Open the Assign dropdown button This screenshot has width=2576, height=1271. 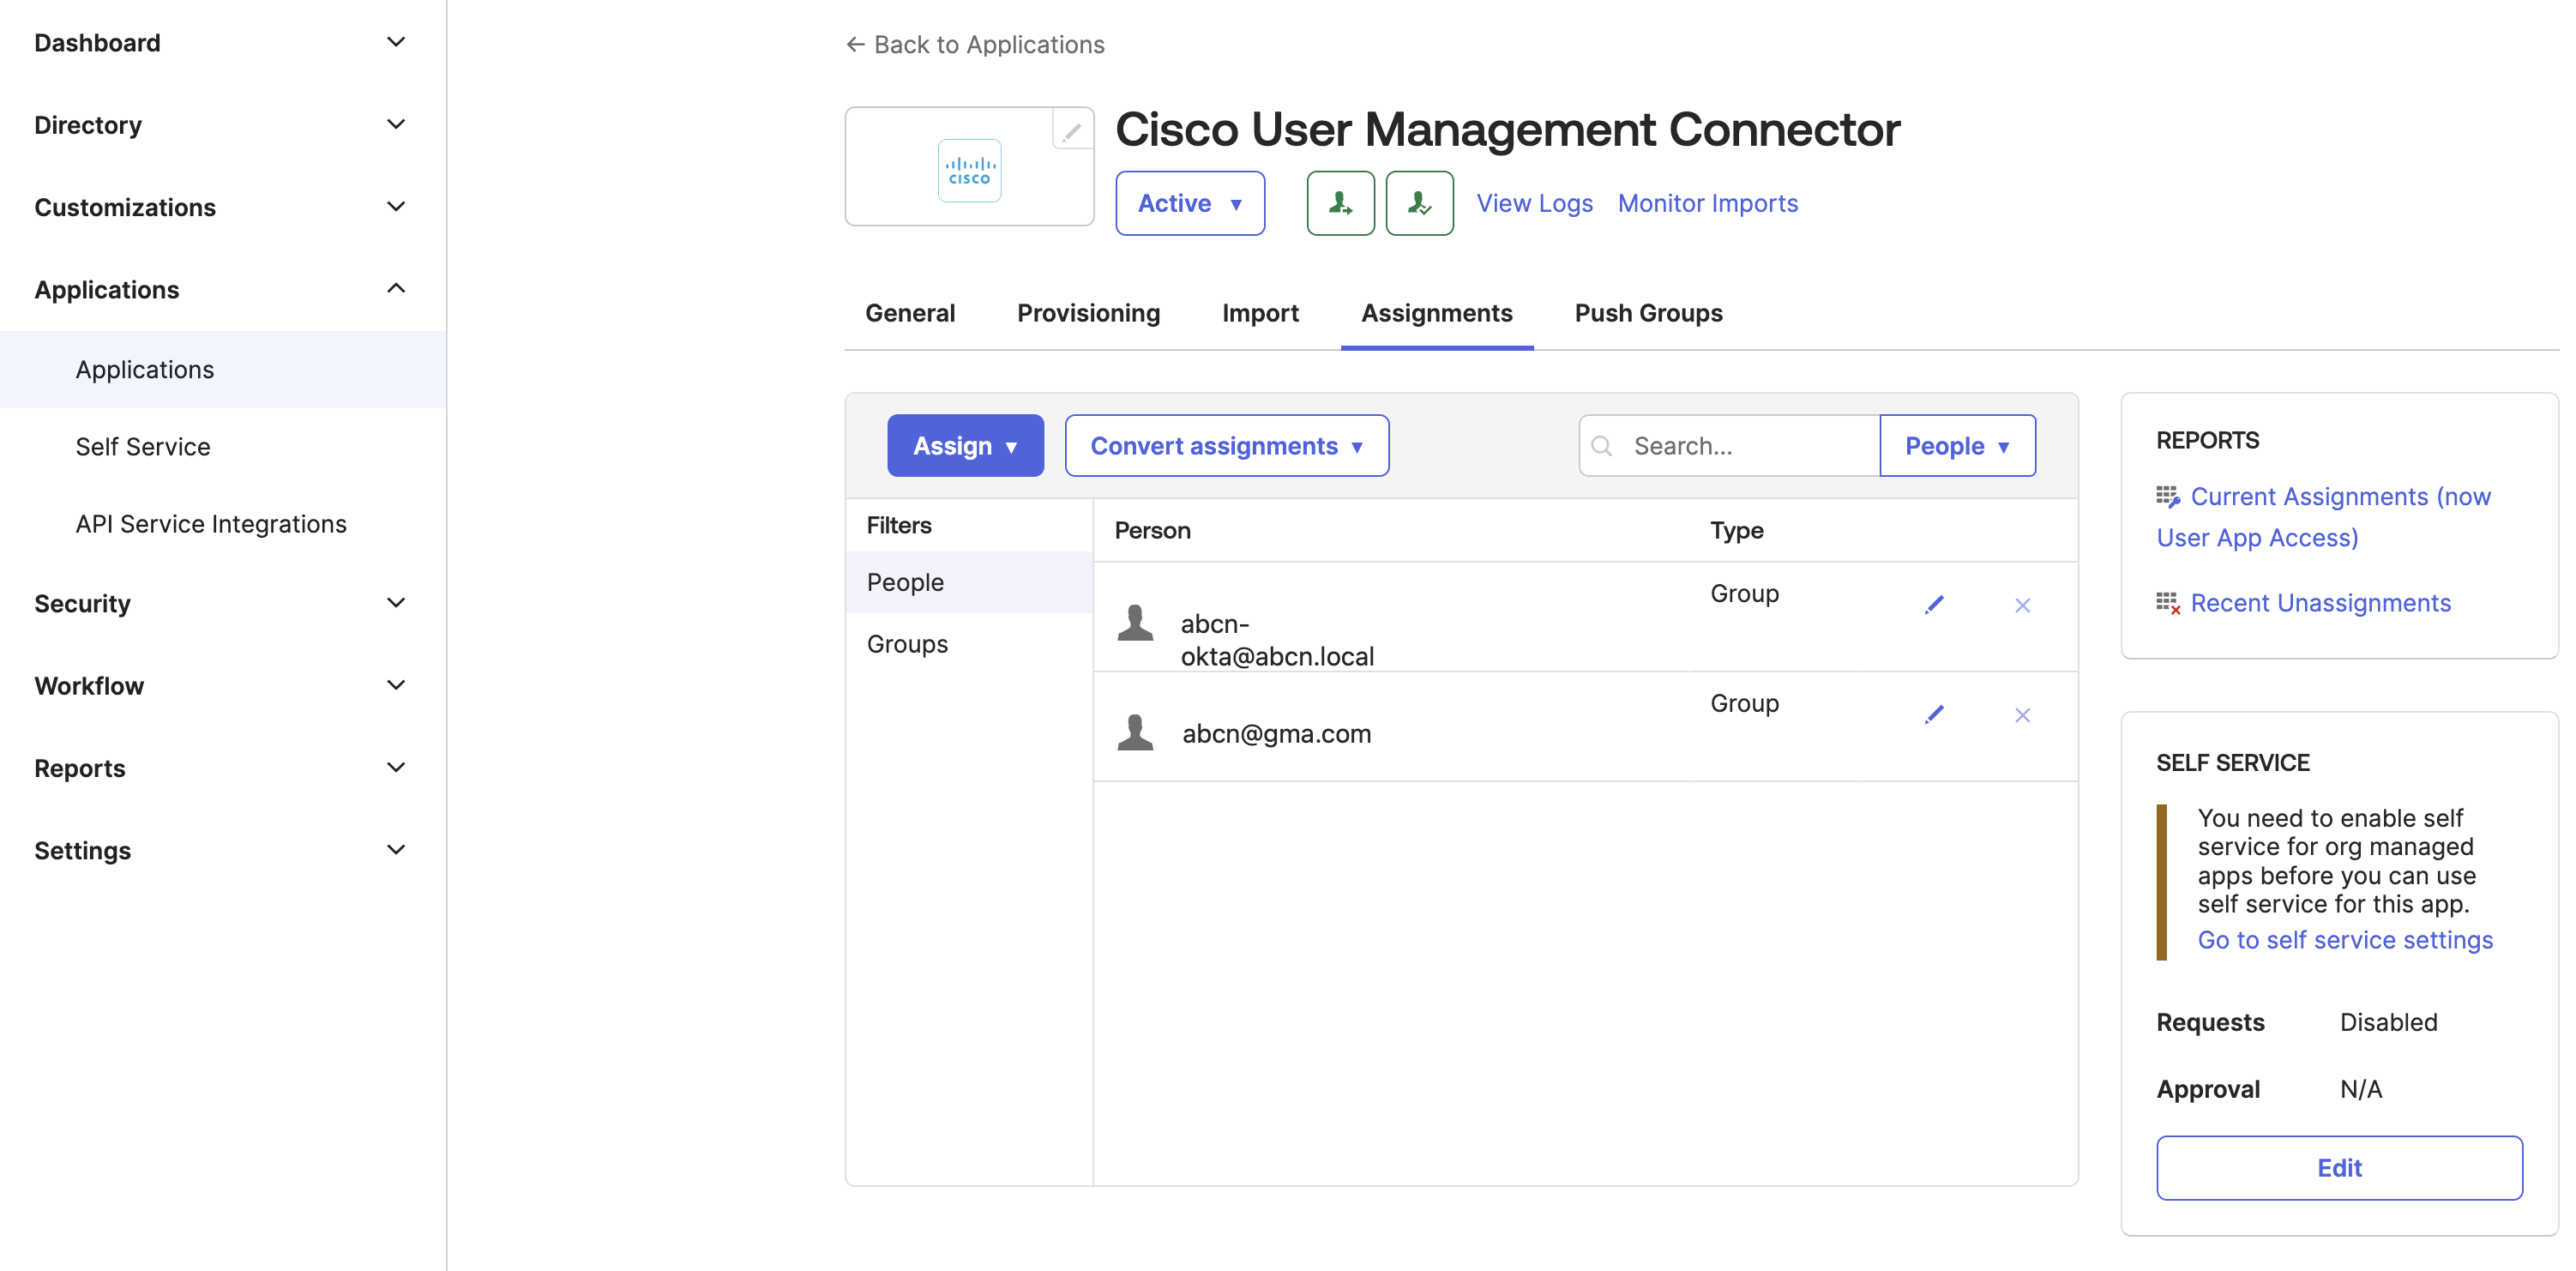965,446
